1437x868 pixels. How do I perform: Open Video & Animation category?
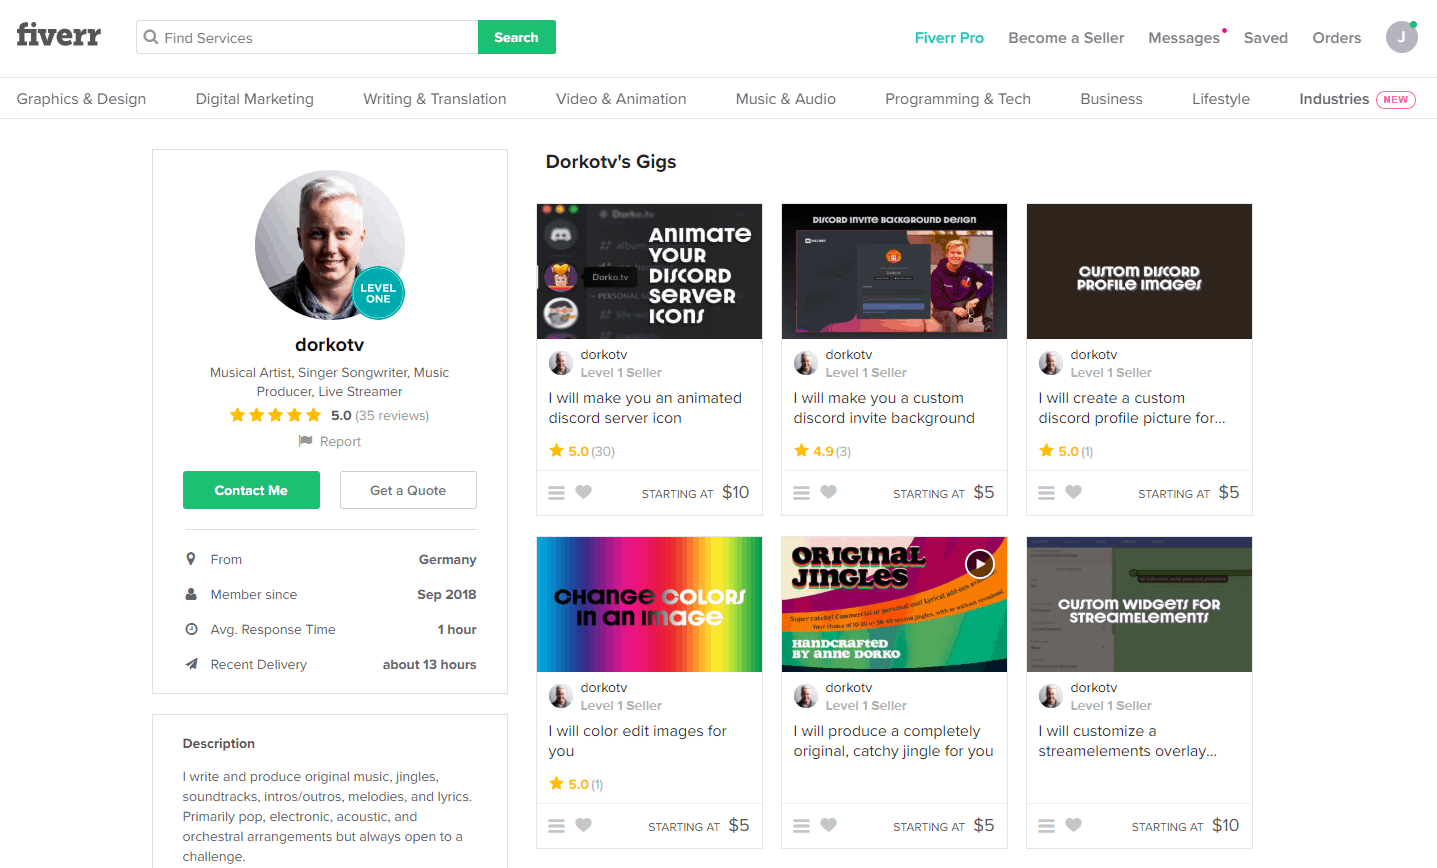point(621,99)
